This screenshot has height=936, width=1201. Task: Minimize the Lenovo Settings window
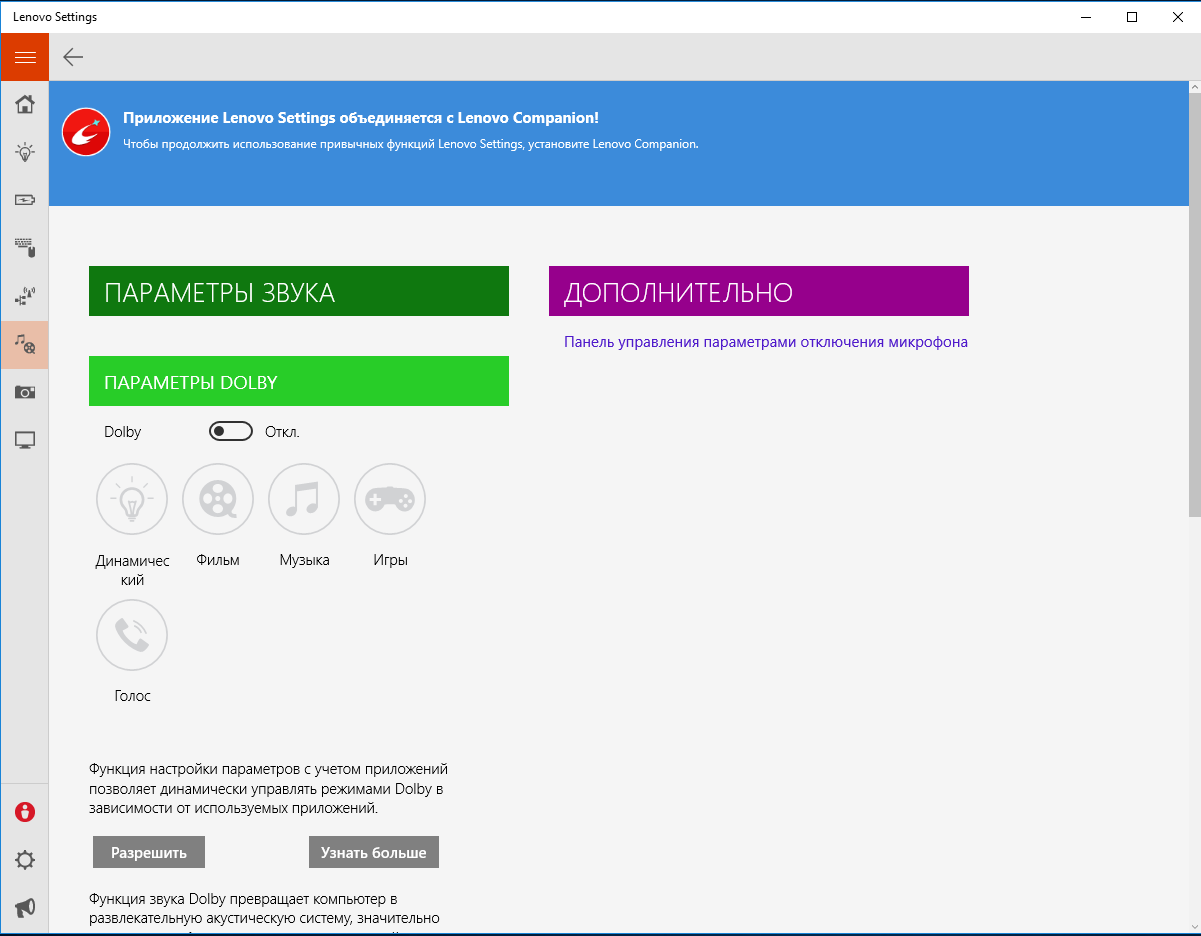(x=1086, y=17)
